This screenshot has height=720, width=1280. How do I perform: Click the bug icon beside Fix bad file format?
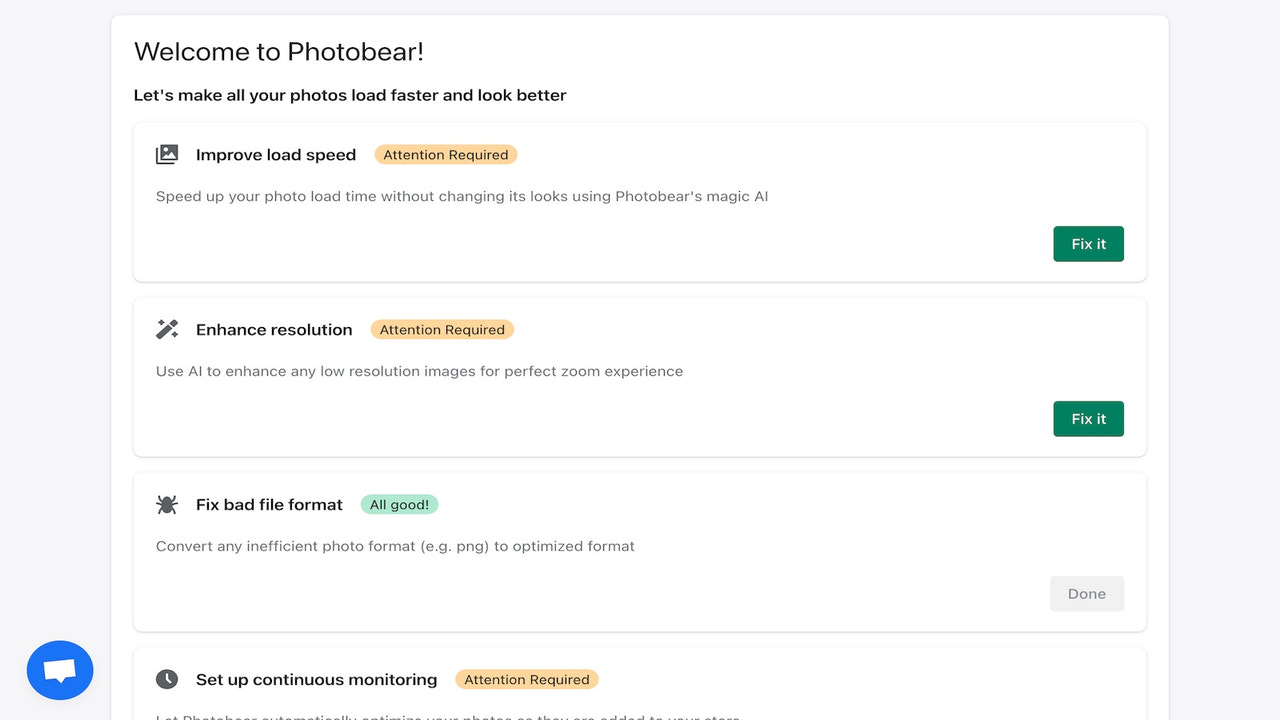pos(166,504)
